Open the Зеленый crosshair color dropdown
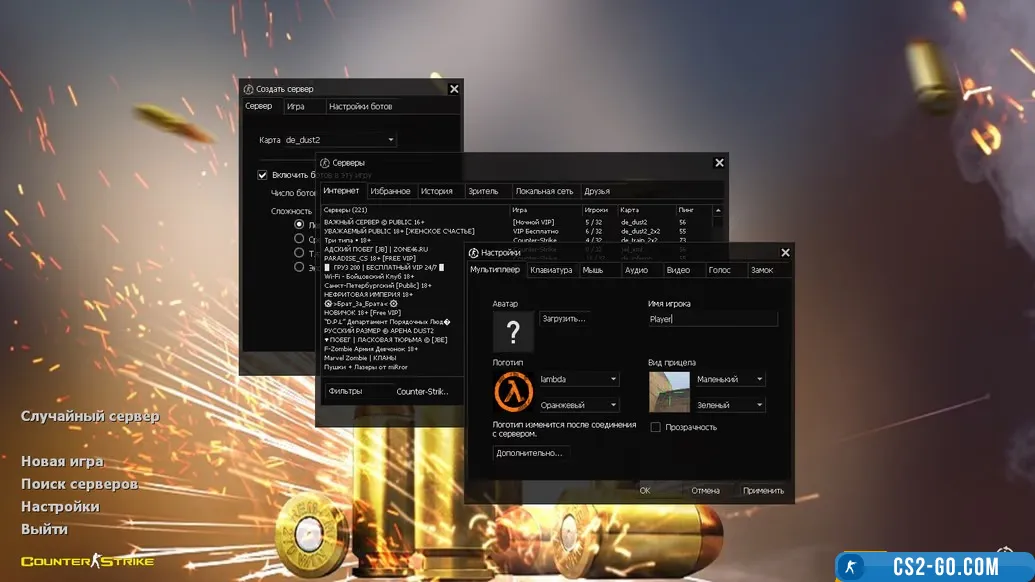Screen dimensions: 1035x582 pyautogui.click(x=730, y=405)
